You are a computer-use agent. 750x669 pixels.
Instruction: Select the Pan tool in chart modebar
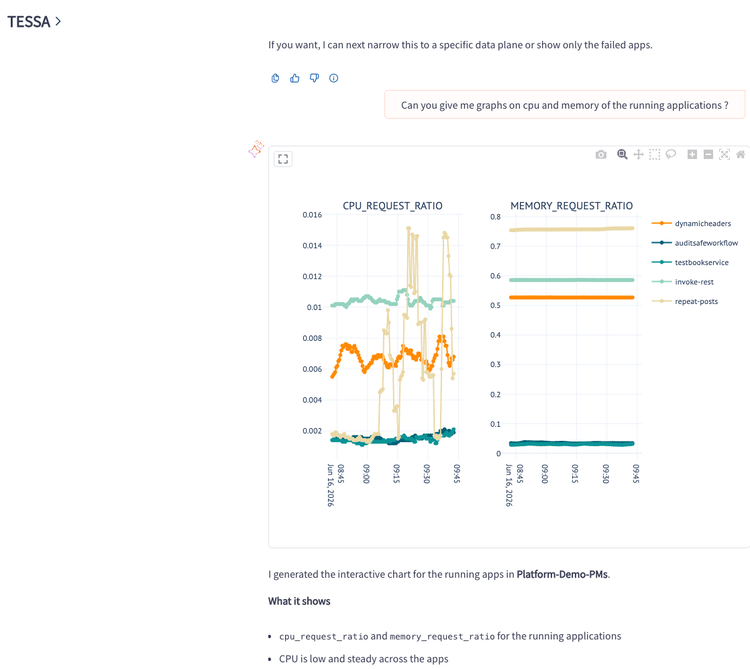(639, 154)
